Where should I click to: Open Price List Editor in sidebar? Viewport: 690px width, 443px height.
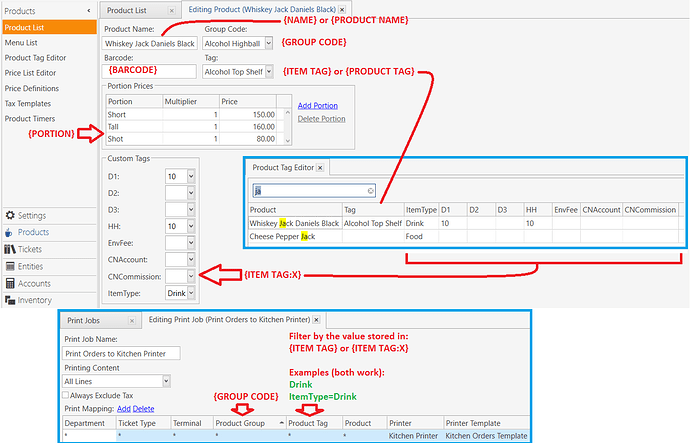[x=30, y=73]
